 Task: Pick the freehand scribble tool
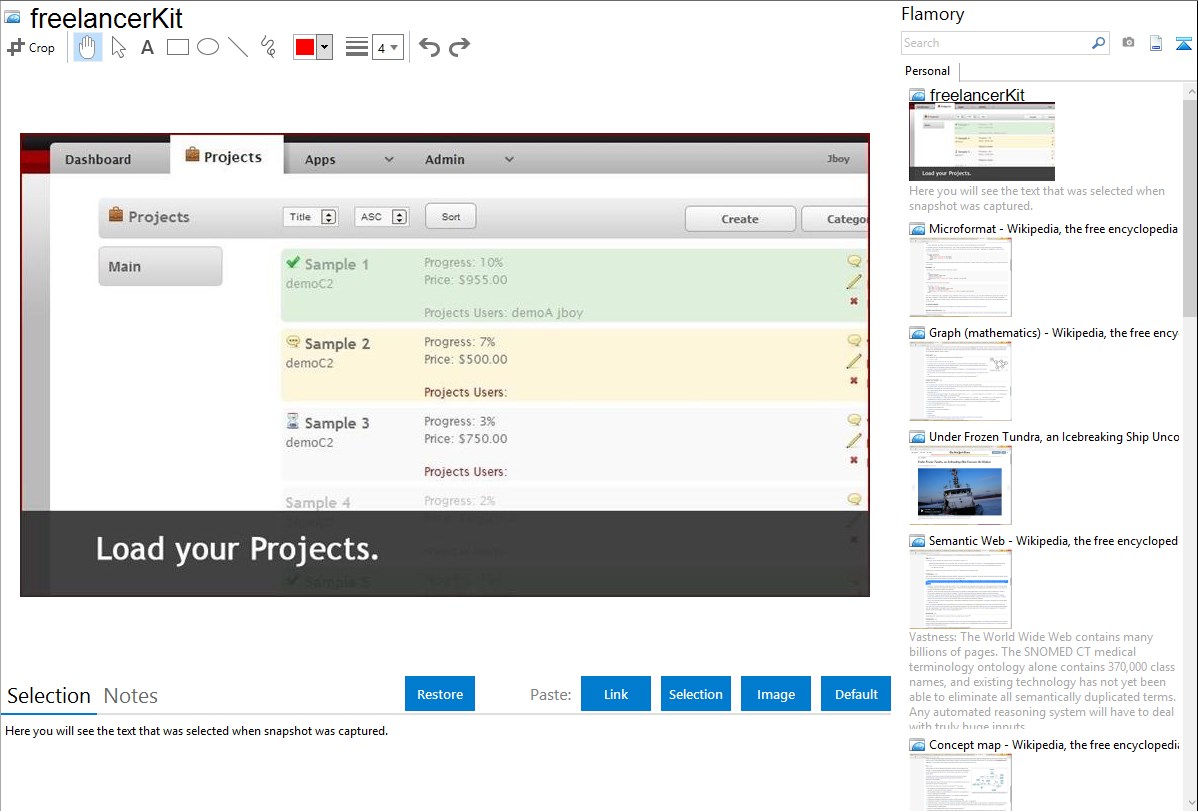click(x=268, y=47)
